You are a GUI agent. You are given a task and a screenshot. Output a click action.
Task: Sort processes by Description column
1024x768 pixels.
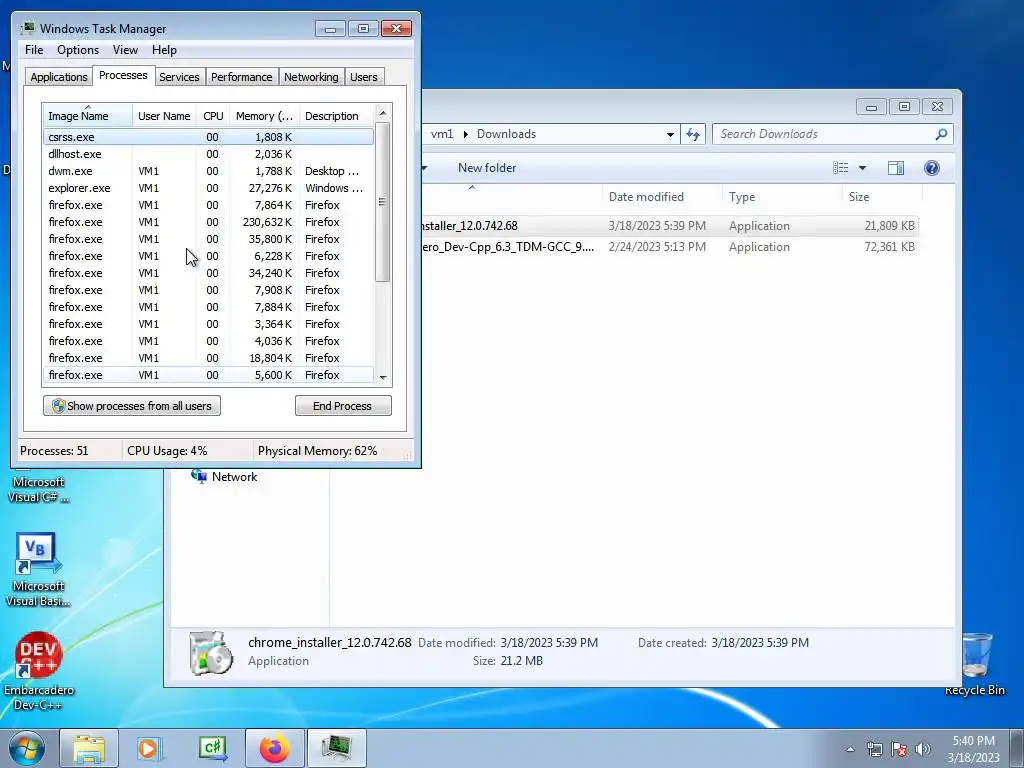336,116
